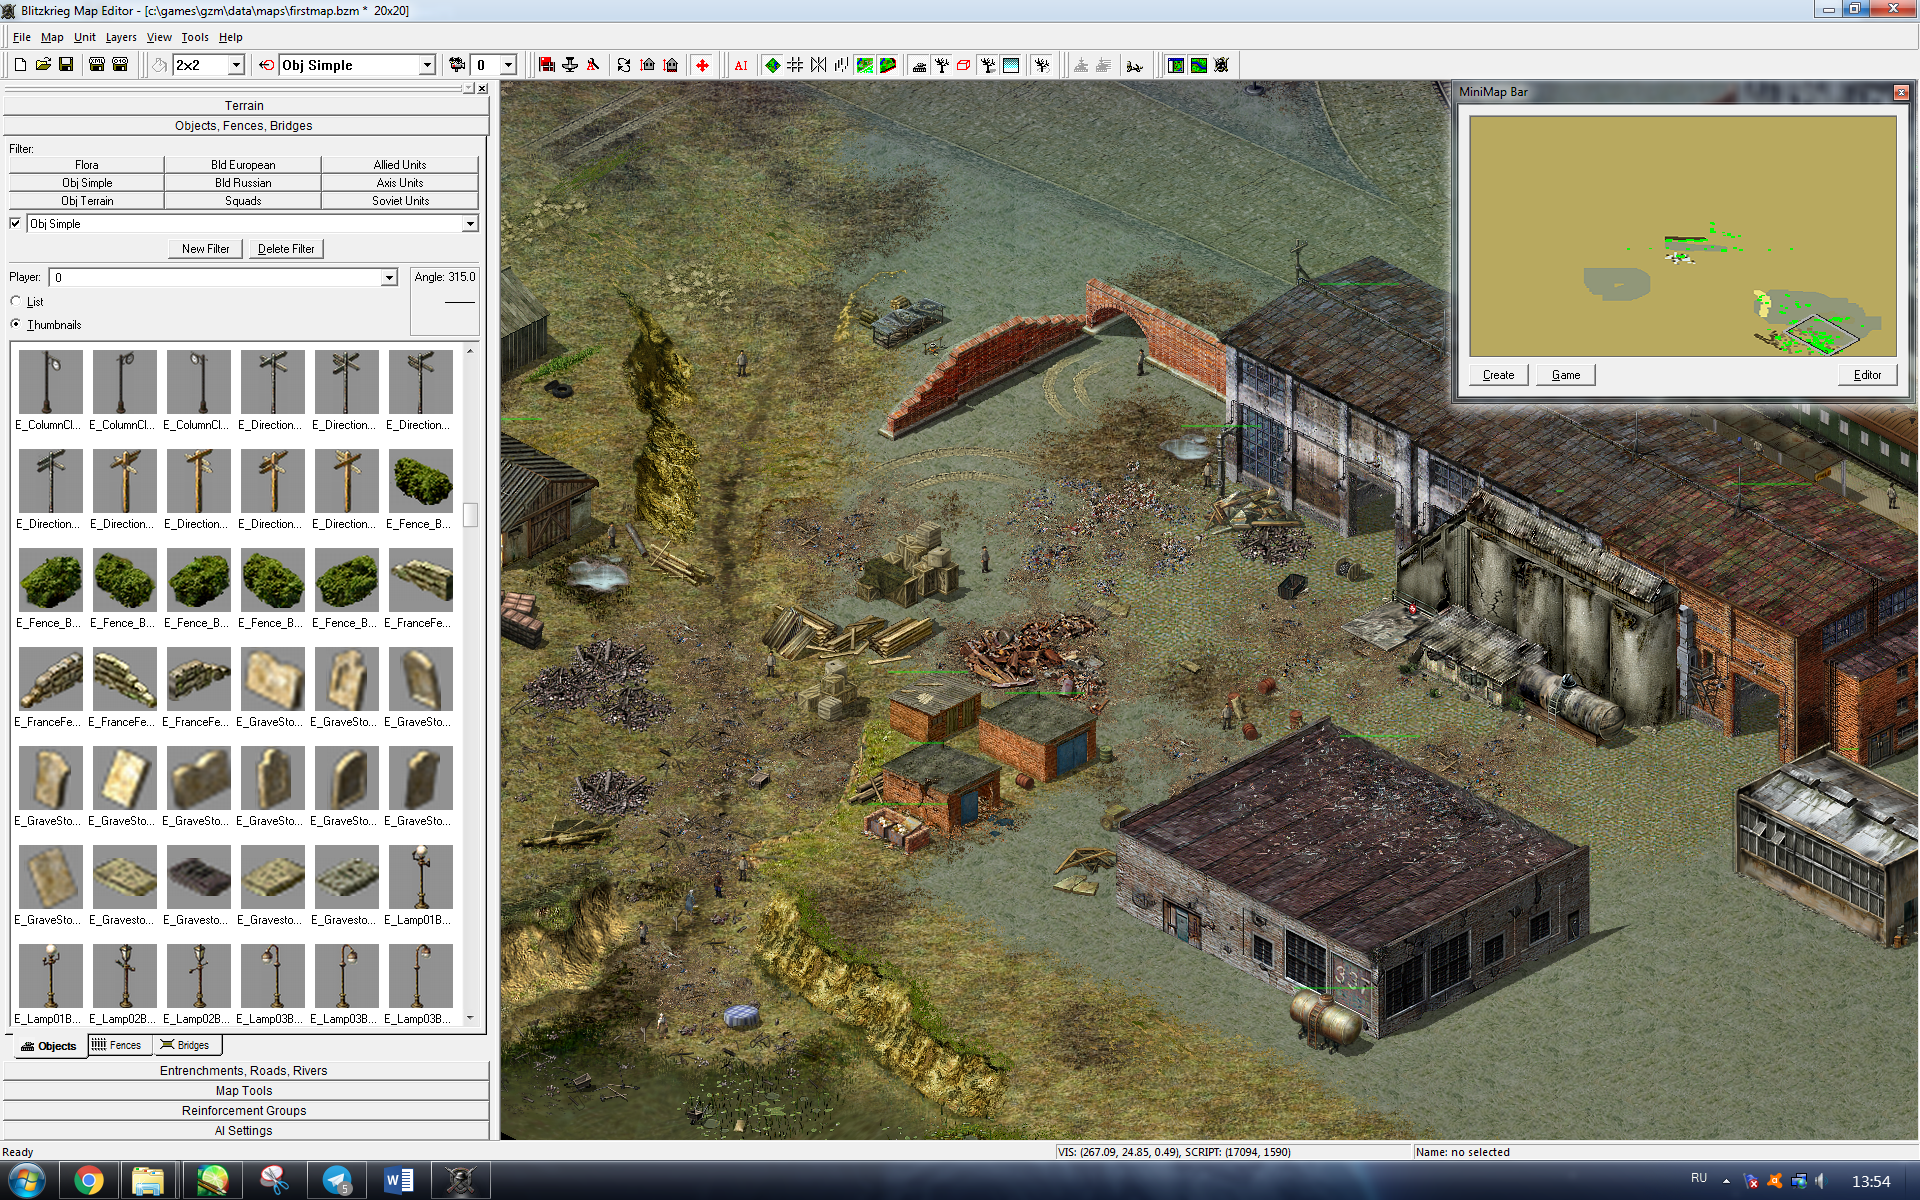Click the red AI toolbar icon
1920x1200 pixels.
point(741,66)
